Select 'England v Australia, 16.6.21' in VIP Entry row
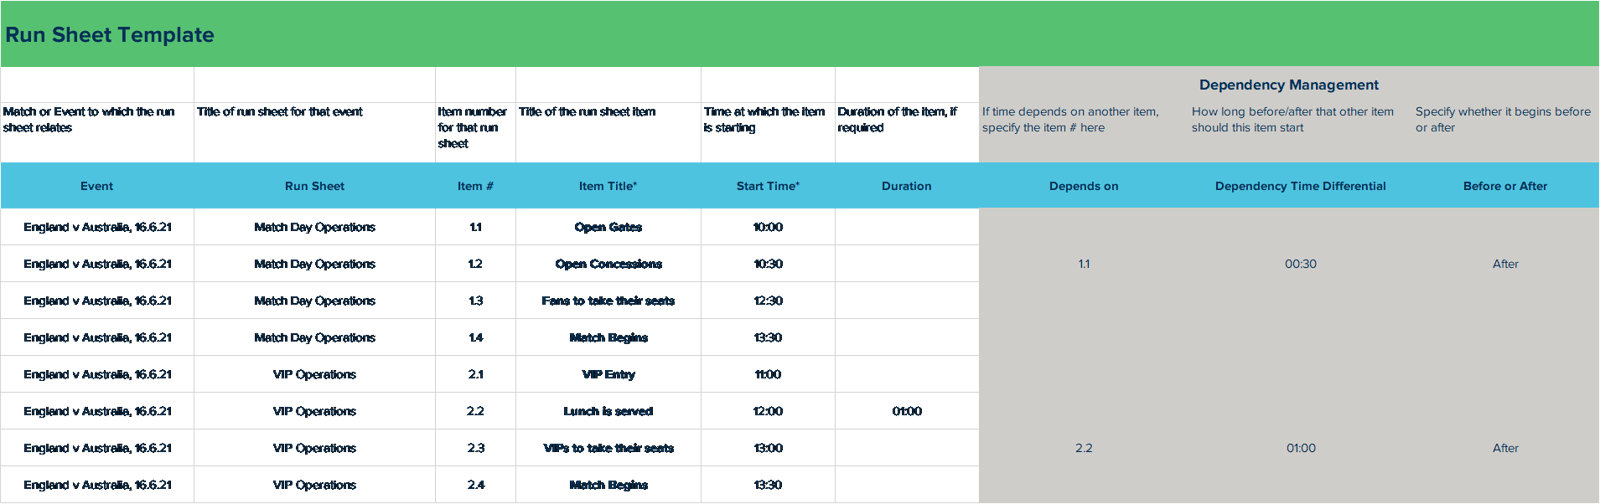Viewport: 1600px width, 504px height. point(97,375)
